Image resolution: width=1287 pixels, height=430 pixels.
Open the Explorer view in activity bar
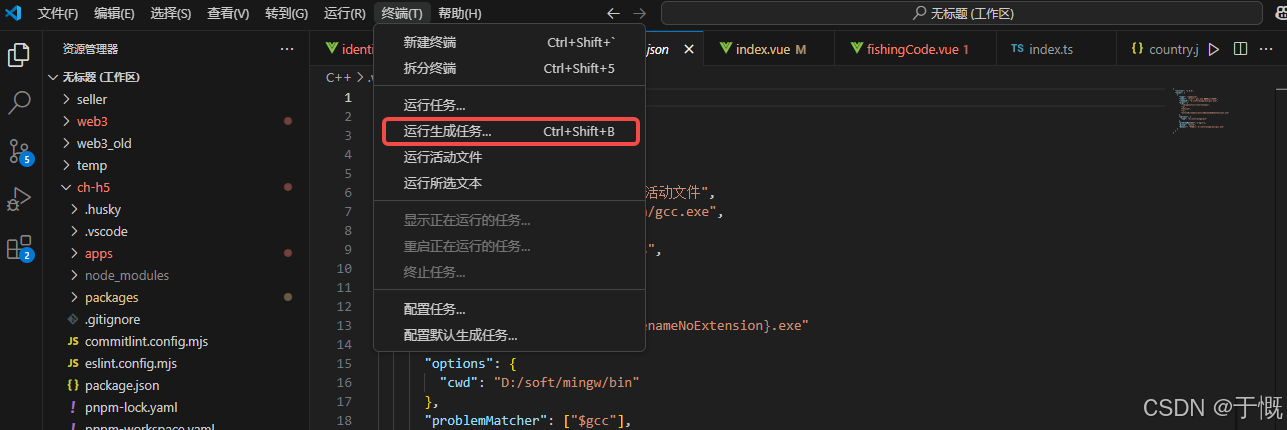click(x=19, y=55)
